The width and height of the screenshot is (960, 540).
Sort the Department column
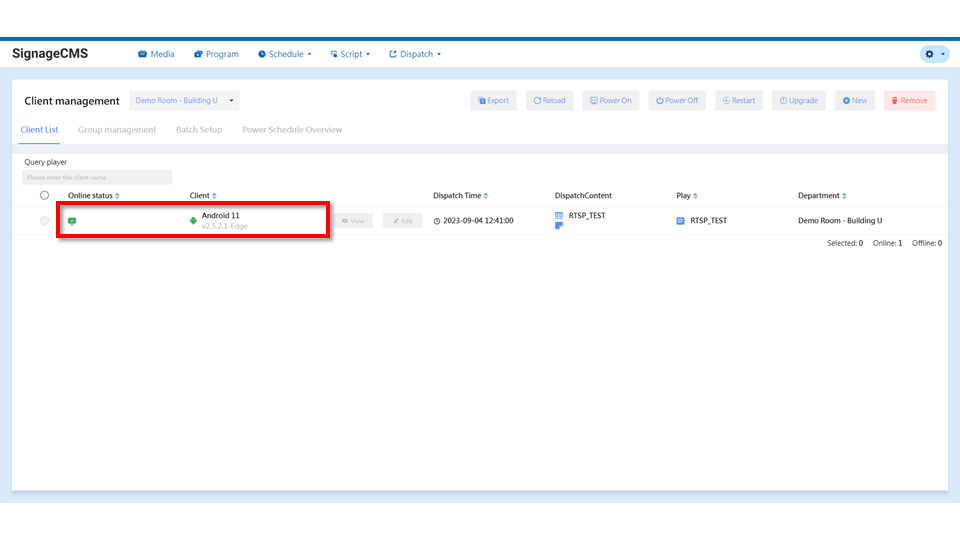coord(844,196)
